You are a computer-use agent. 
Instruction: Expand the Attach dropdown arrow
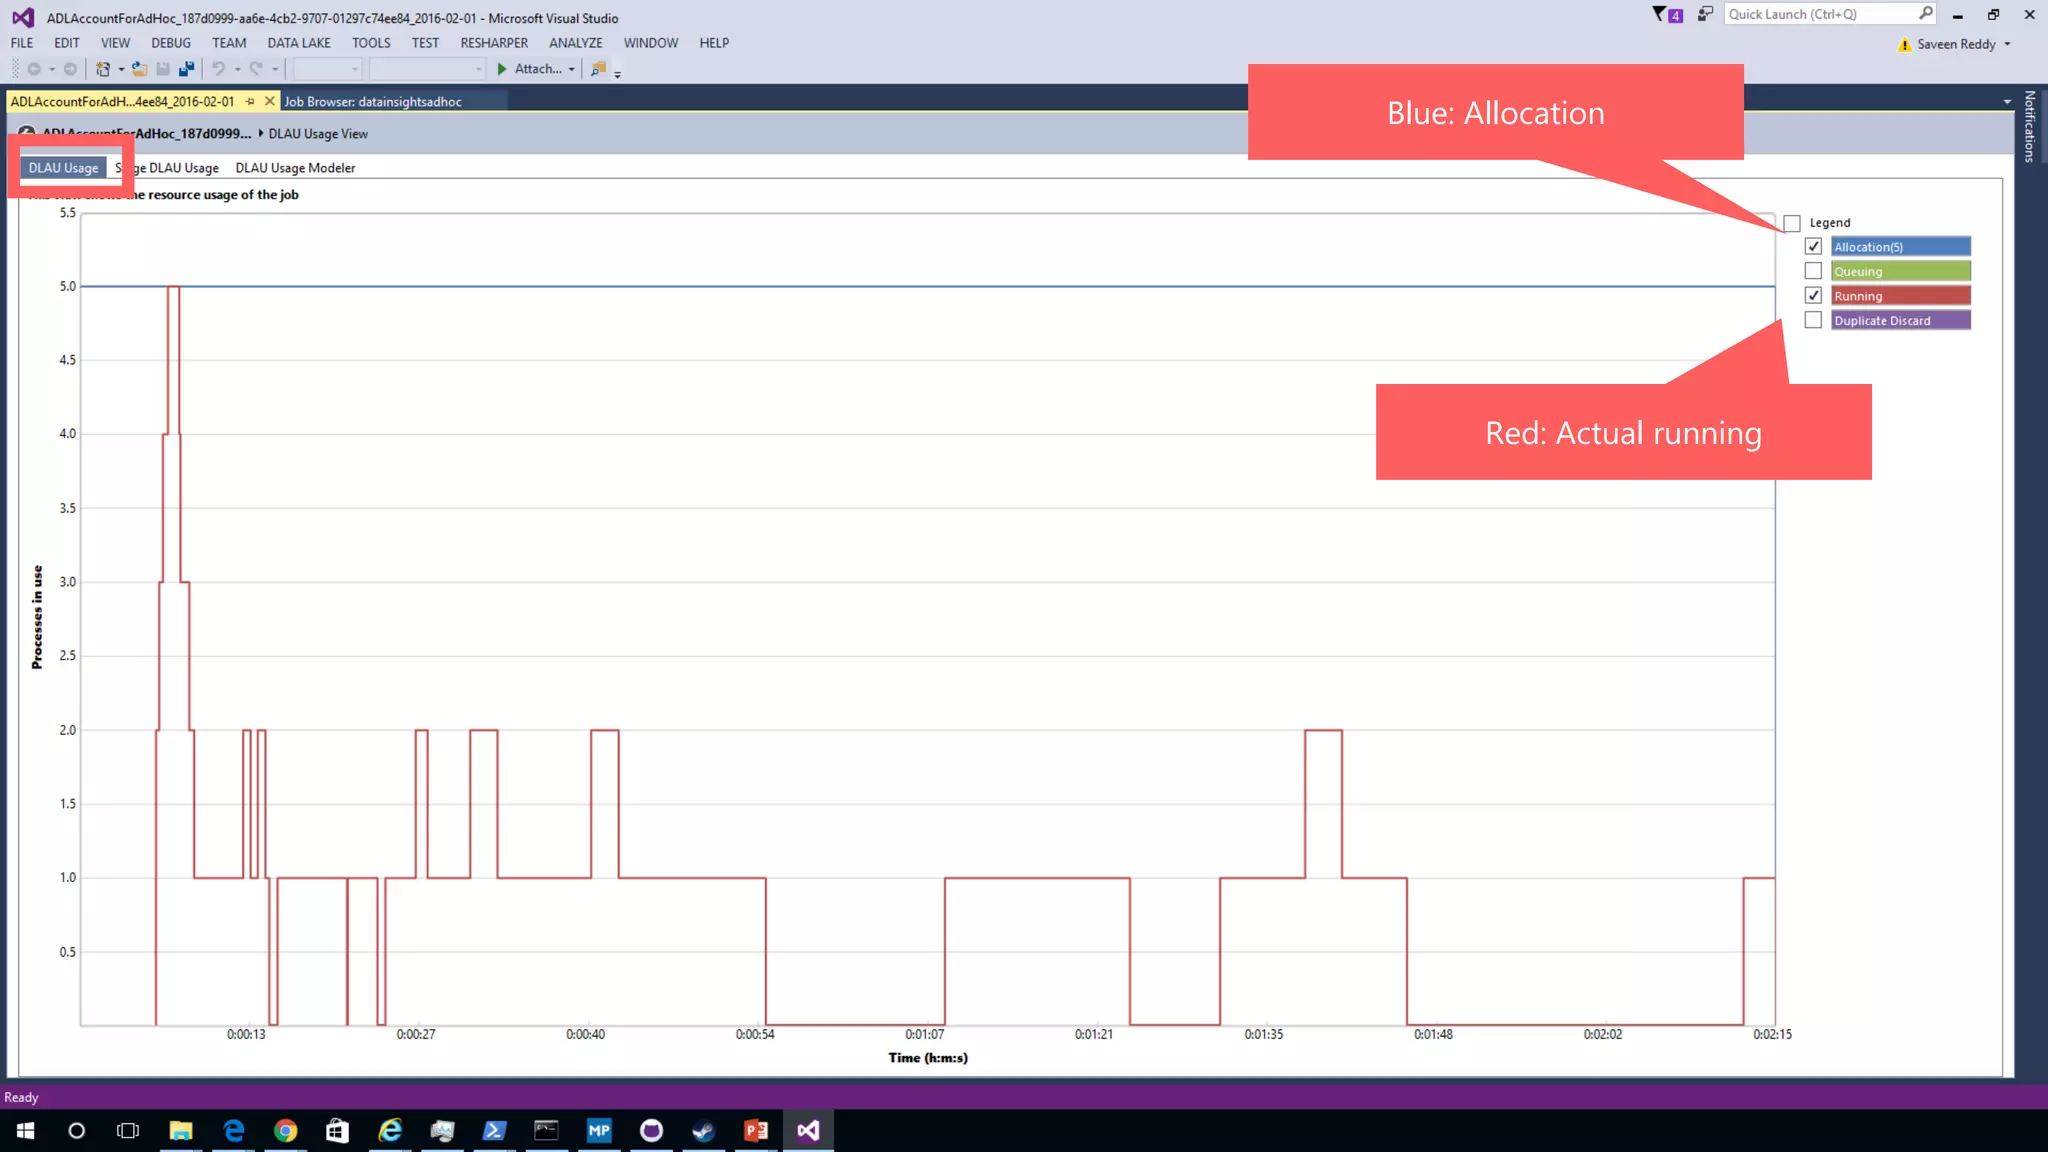pyautogui.click(x=571, y=69)
